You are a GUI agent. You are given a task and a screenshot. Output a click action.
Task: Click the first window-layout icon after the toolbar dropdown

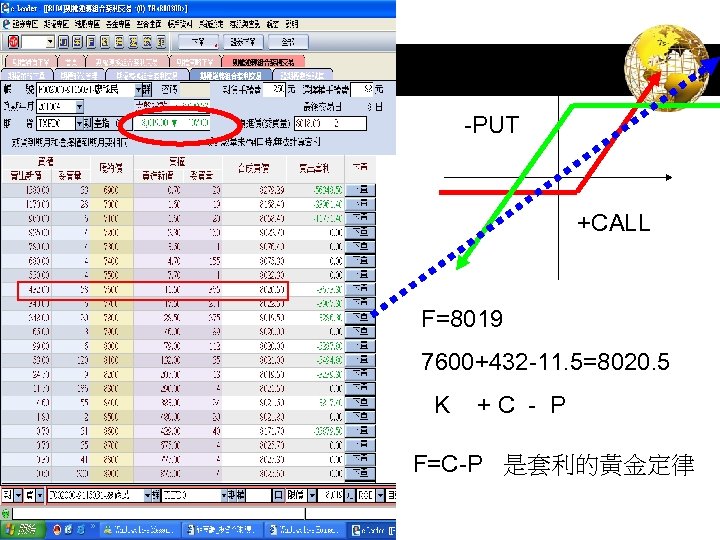pyautogui.click(x=63, y=42)
